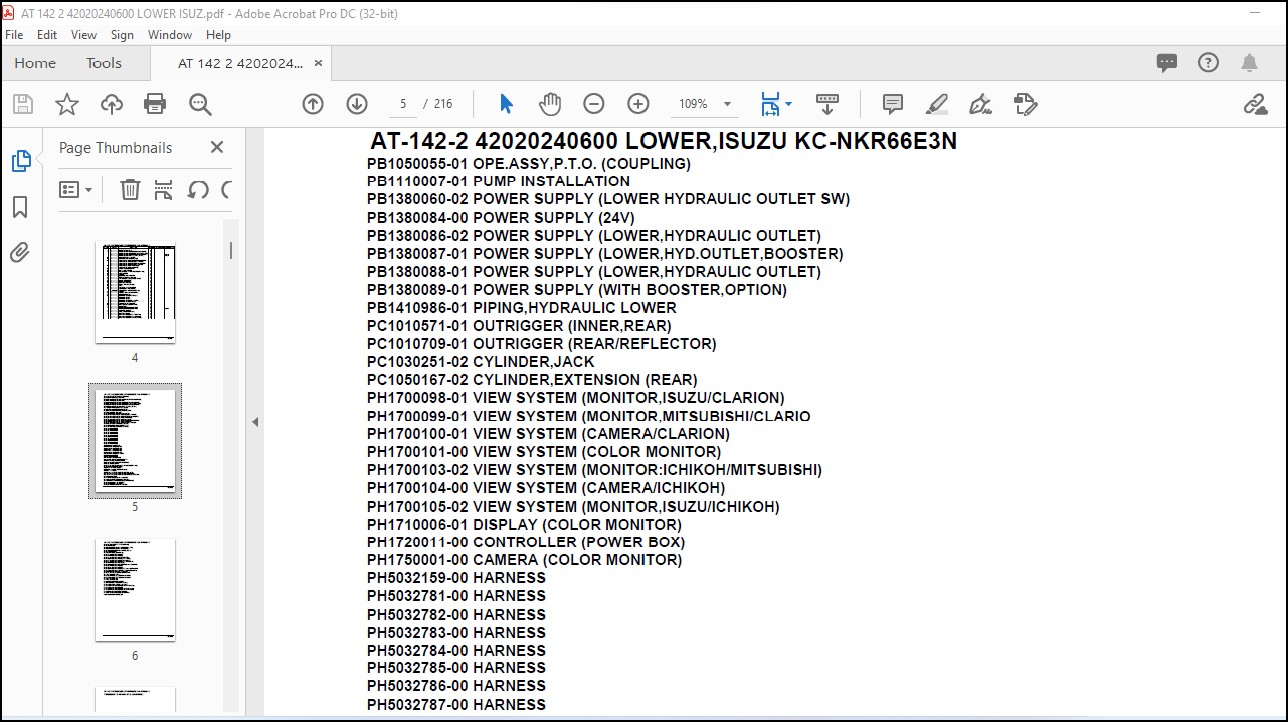Switch to the Tools tab
Image resolution: width=1288 pixels, height=722 pixels.
(104, 63)
